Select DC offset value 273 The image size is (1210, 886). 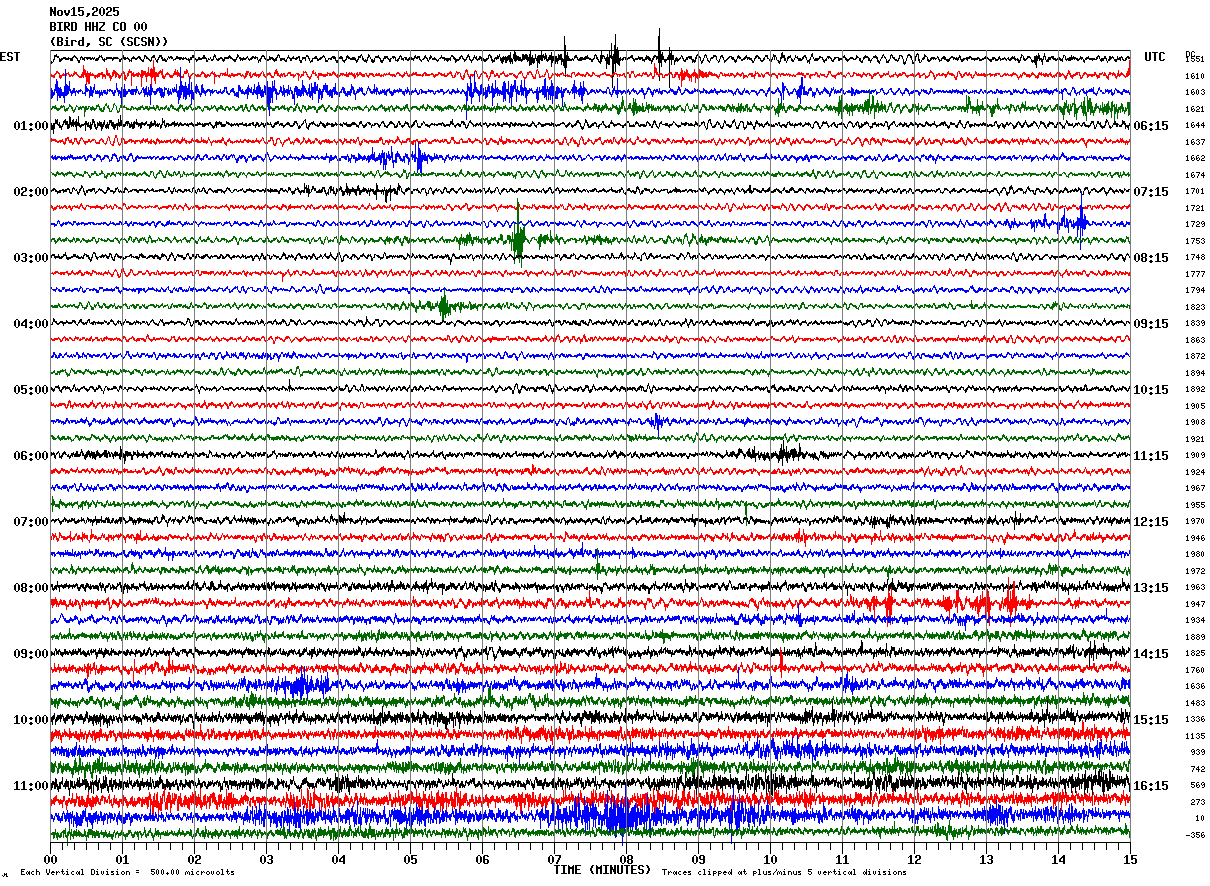(x=1198, y=802)
